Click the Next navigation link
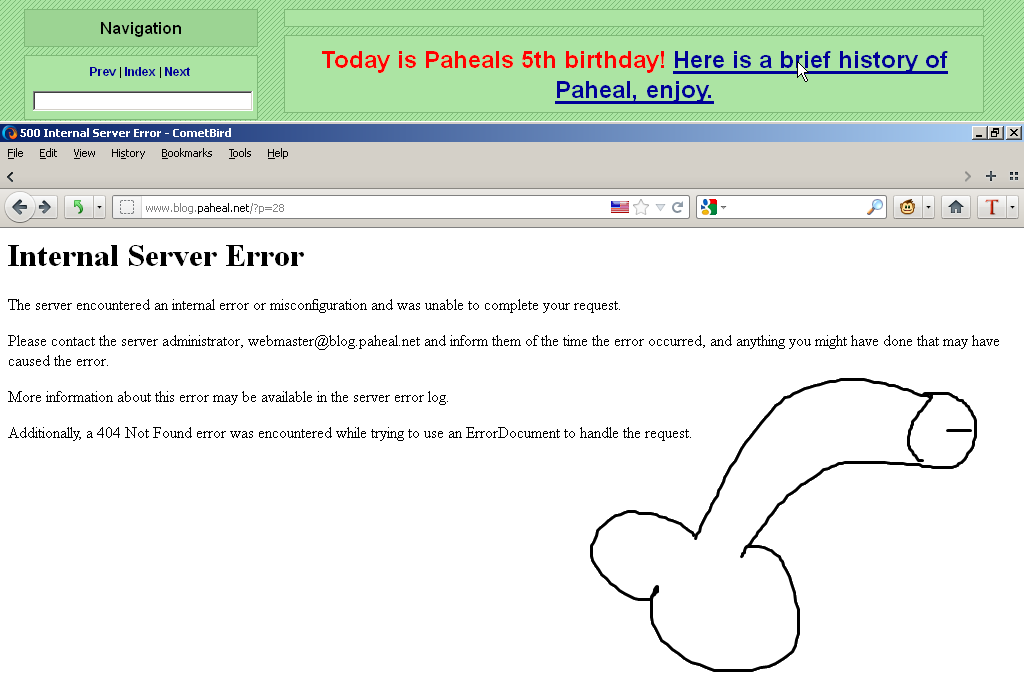This screenshot has width=1024, height=691. tap(177, 72)
